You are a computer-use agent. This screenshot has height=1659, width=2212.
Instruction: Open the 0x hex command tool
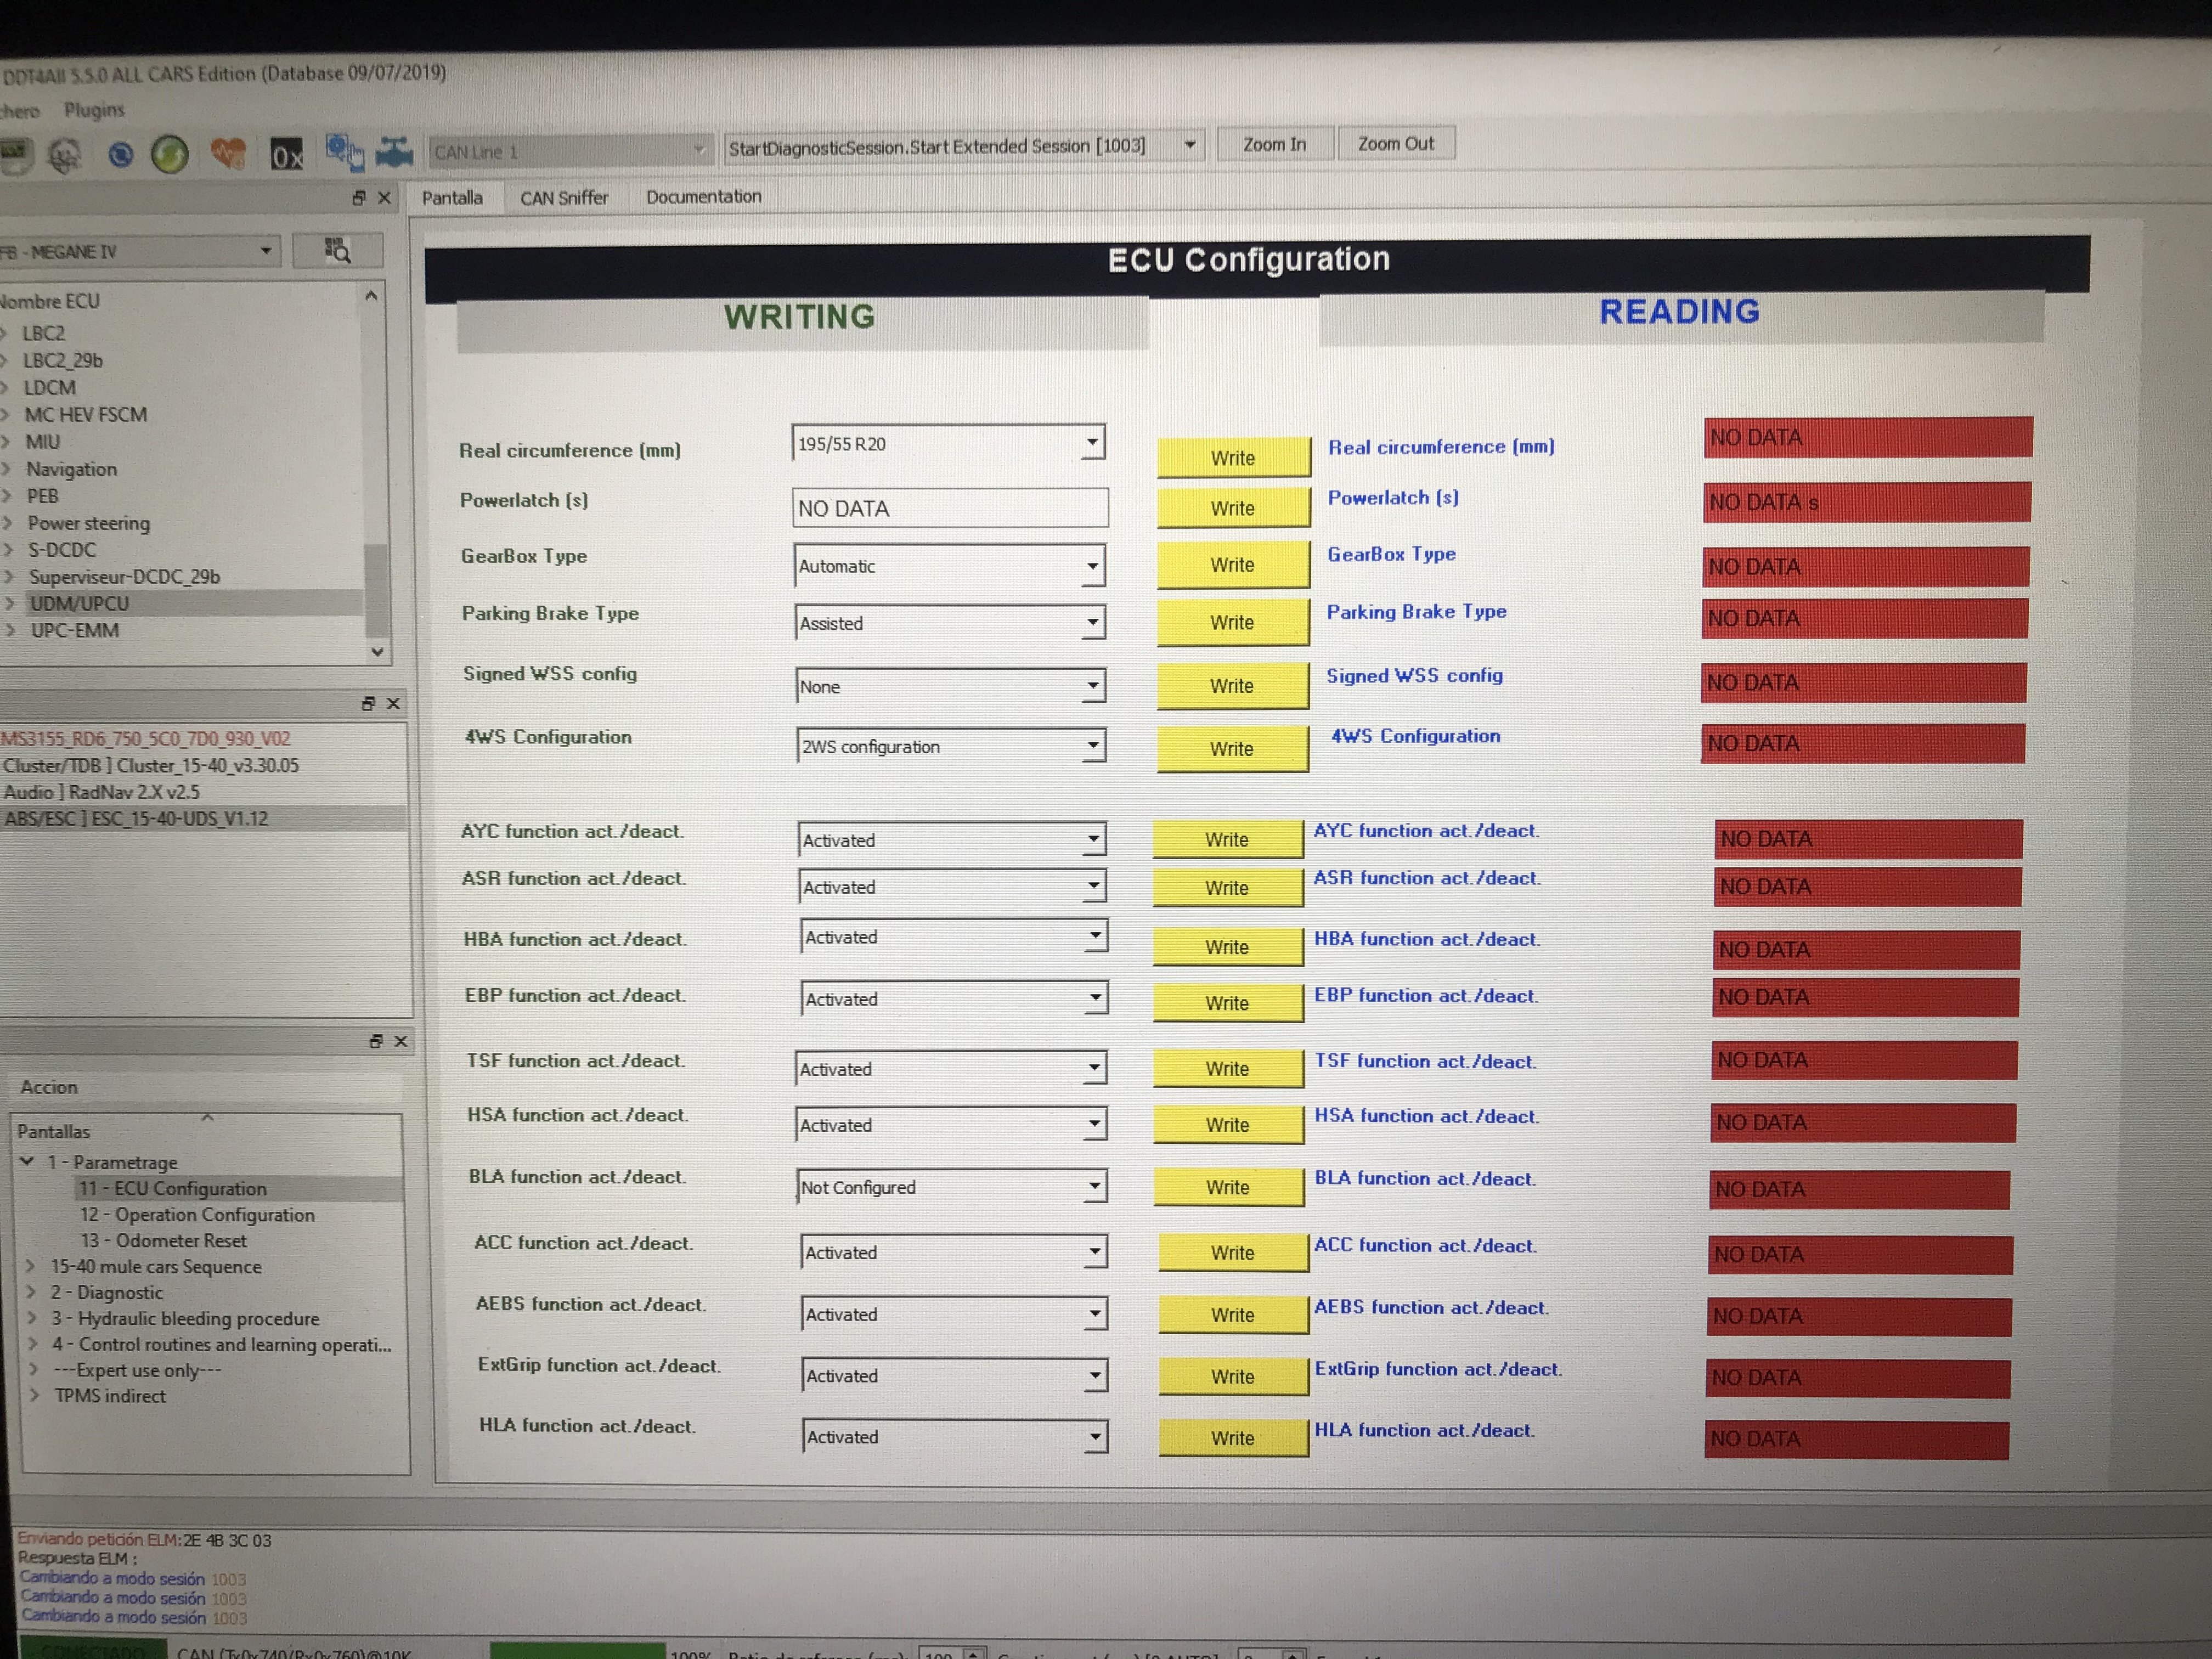pyautogui.click(x=286, y=155)
